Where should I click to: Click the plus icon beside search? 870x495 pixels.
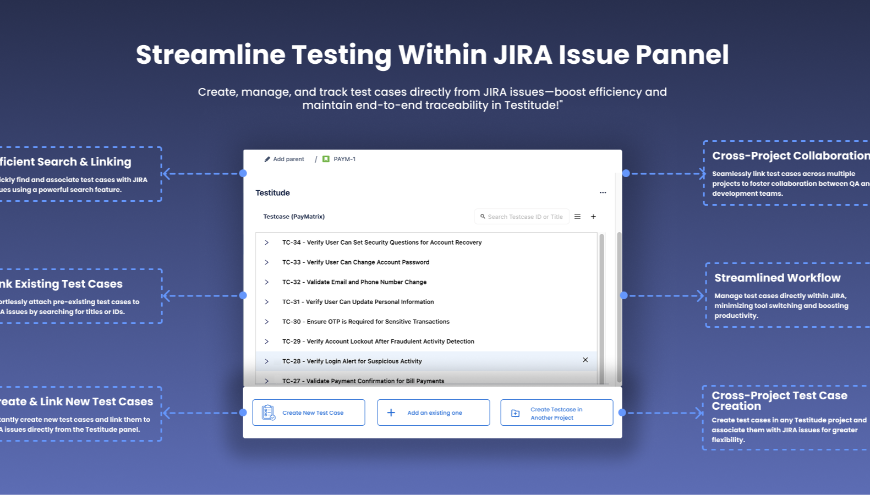[593, 216]
